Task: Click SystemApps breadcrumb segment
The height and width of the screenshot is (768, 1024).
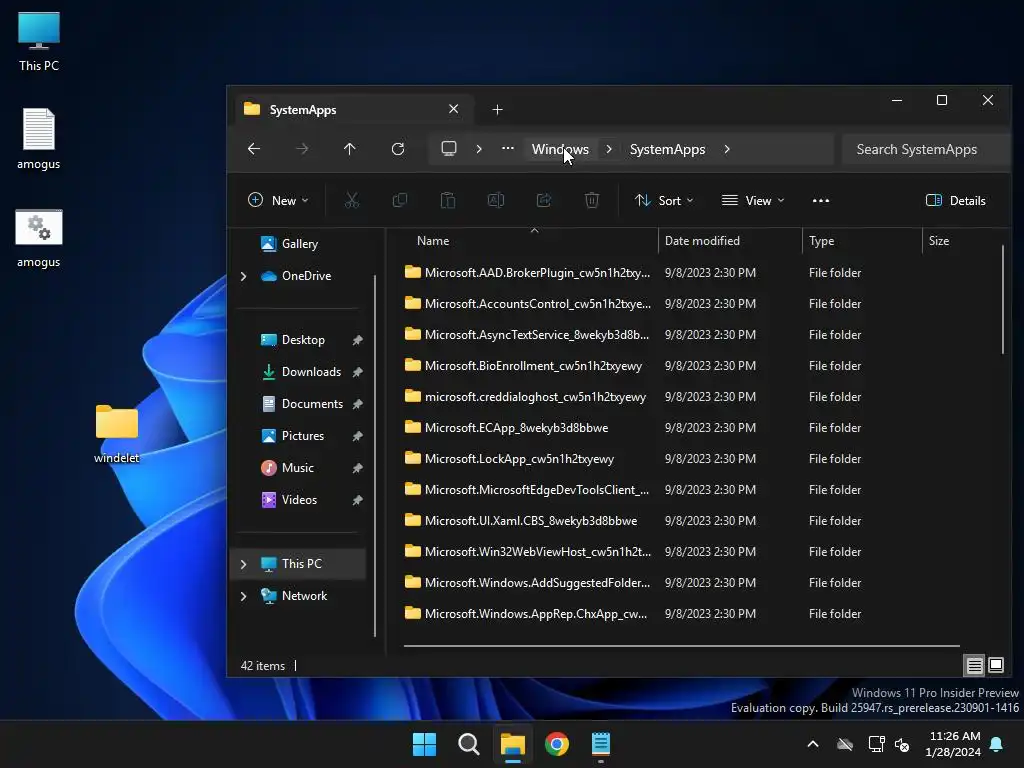Action: click(x=667, y=149)
